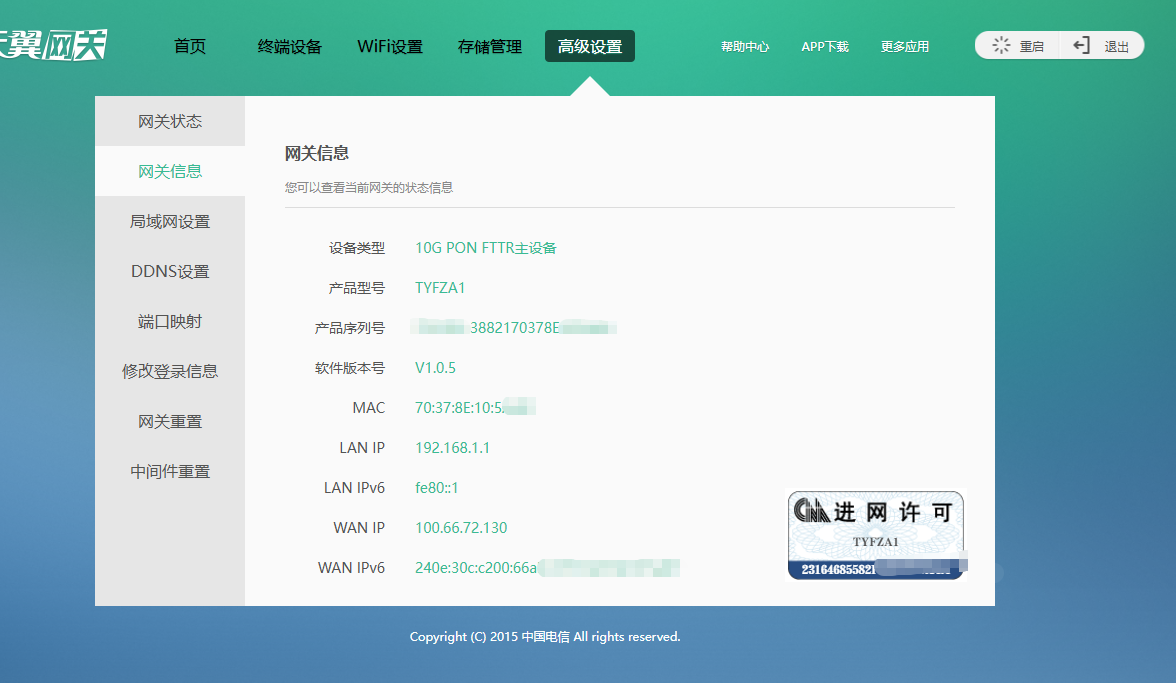Open the 首页 home tab
Viewport: 1176px width, 683px height.
190,46
